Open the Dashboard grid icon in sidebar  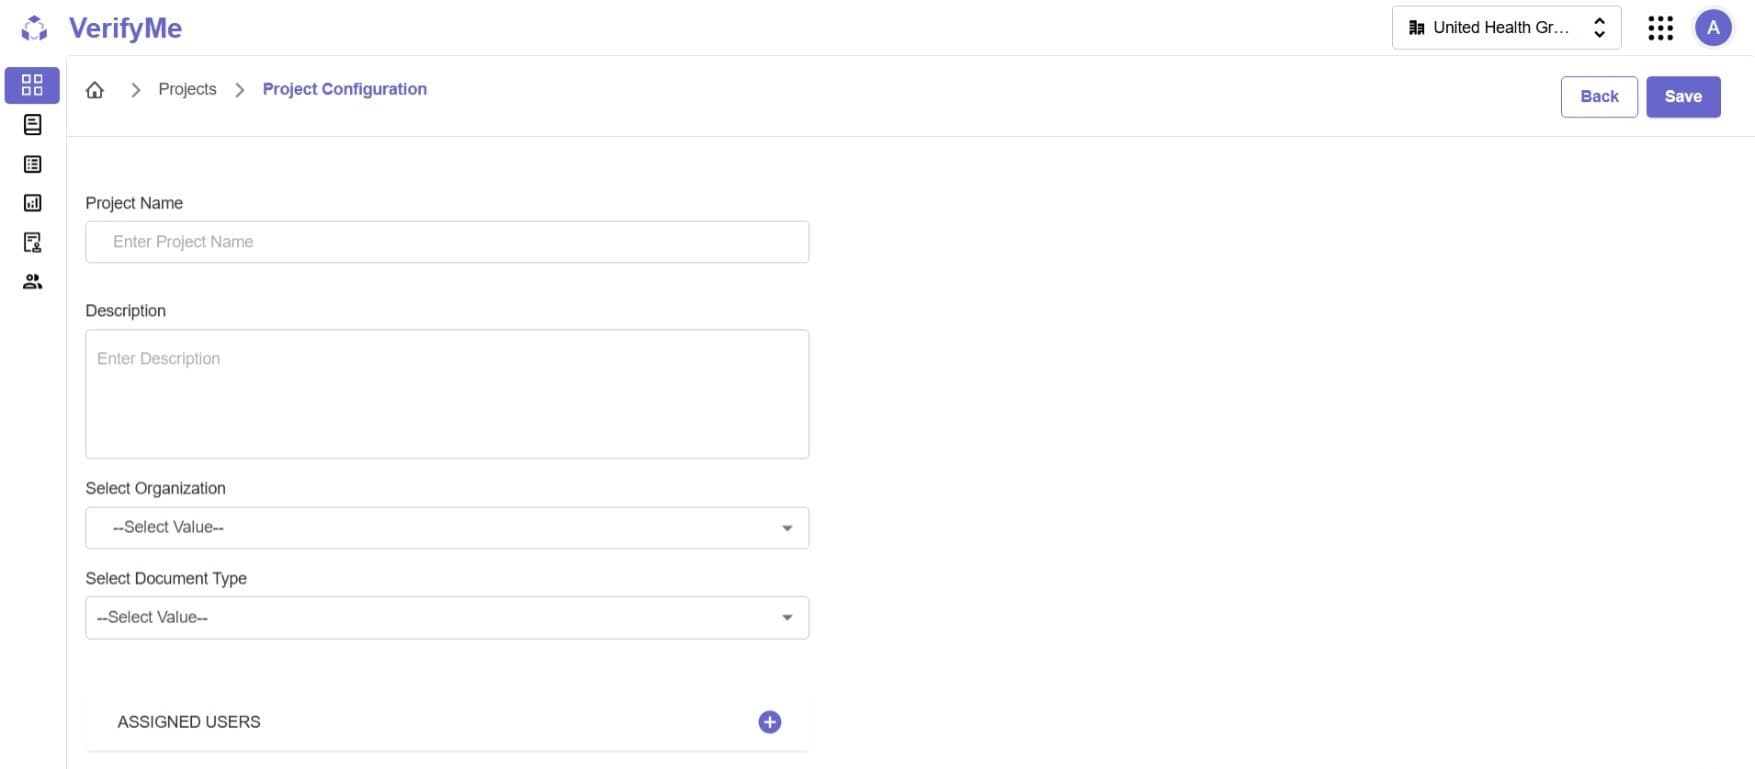[31, 86]
